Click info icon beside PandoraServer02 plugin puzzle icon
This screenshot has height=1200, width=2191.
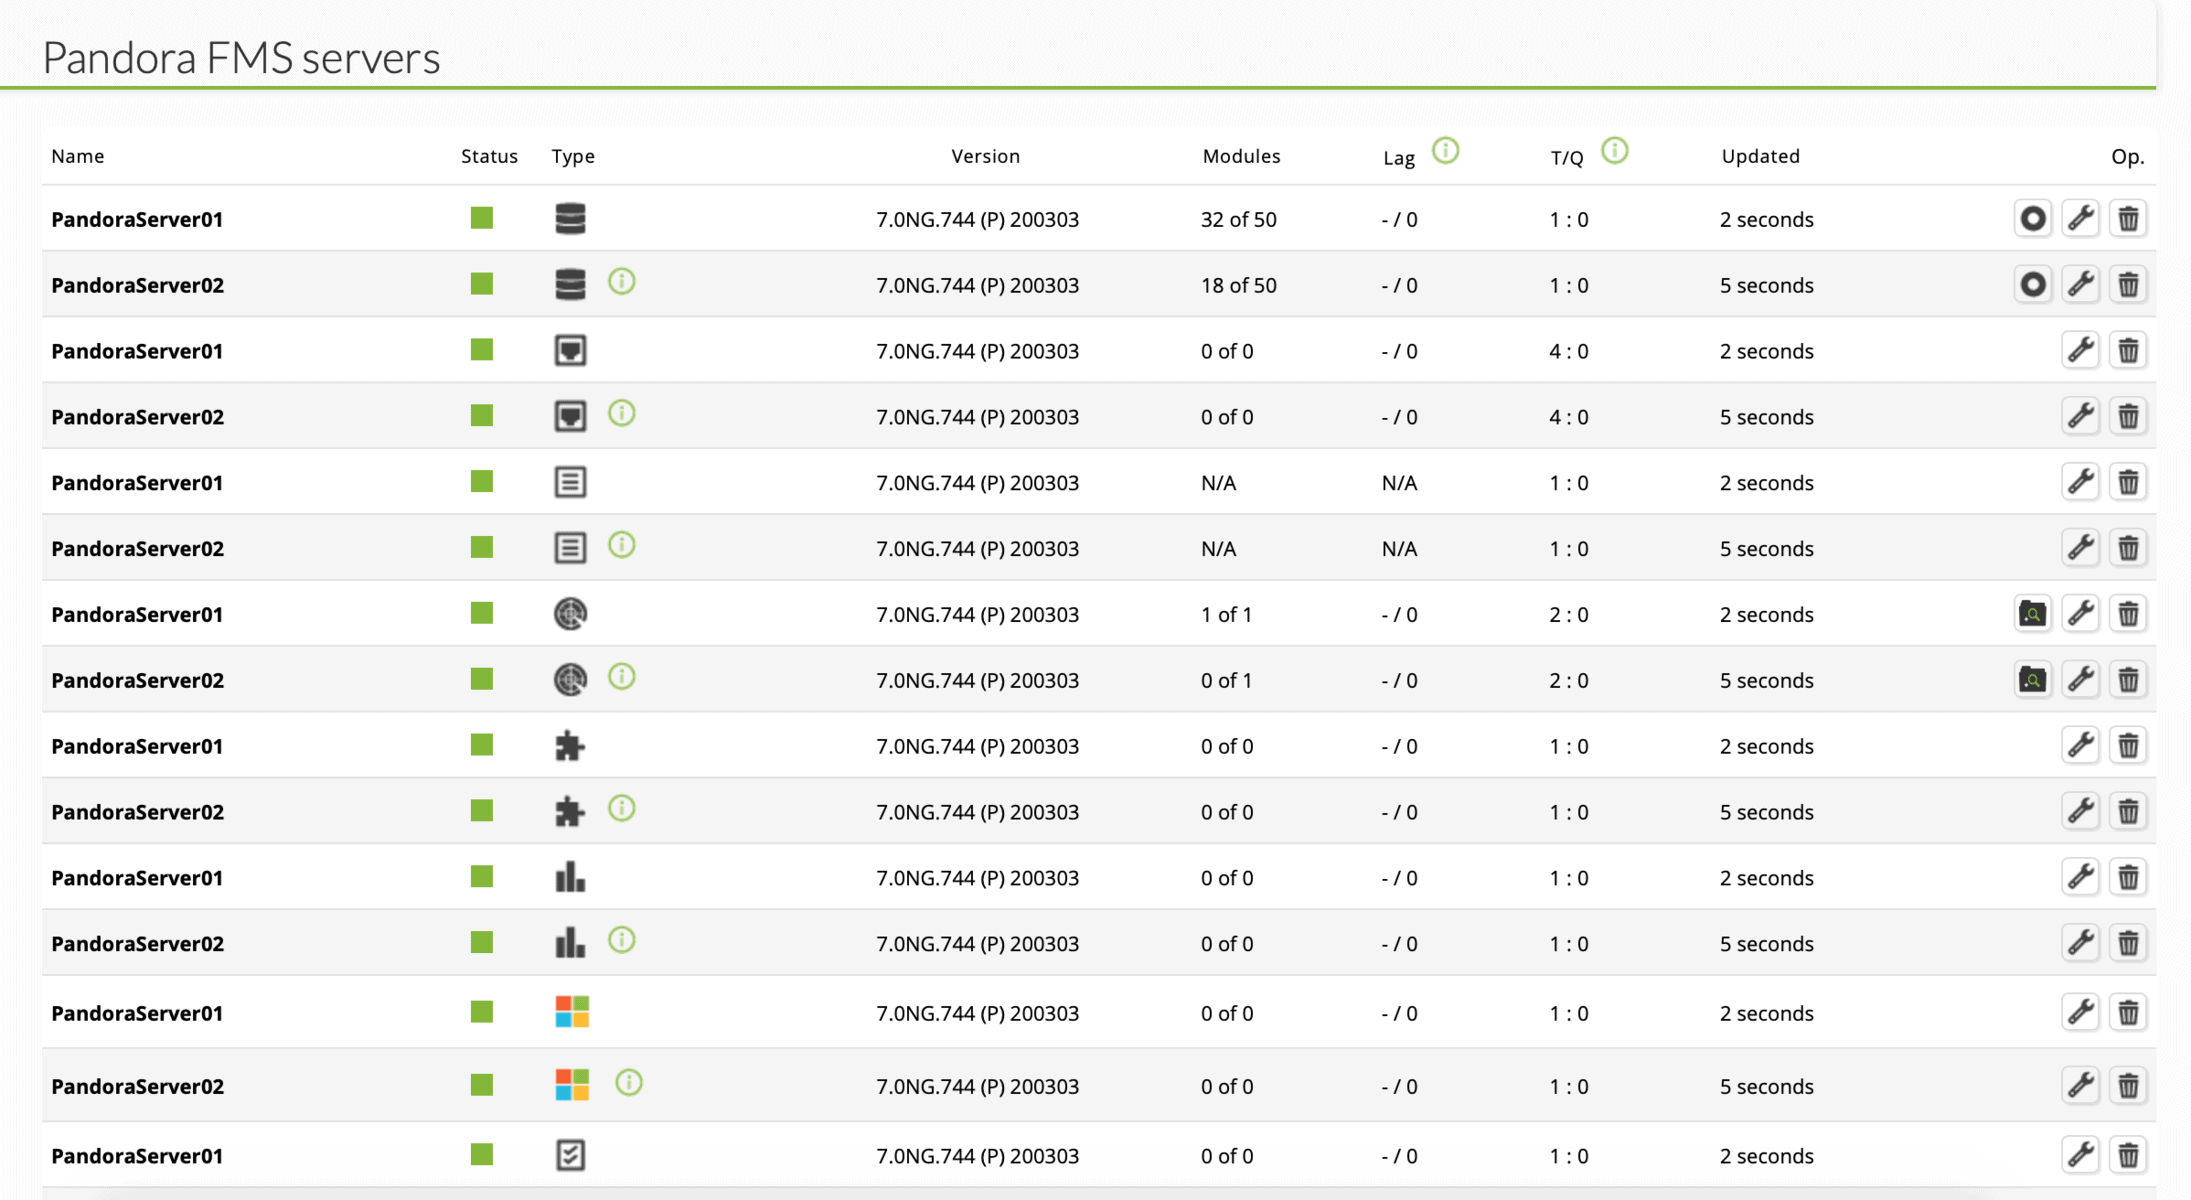coord(622,808)
